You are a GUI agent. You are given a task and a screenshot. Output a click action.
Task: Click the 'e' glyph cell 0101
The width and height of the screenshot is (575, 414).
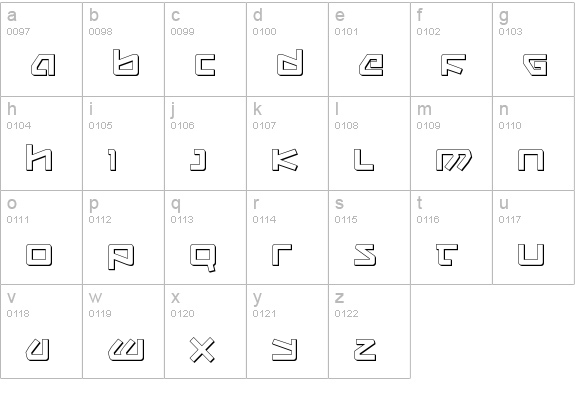pos(370,50)
